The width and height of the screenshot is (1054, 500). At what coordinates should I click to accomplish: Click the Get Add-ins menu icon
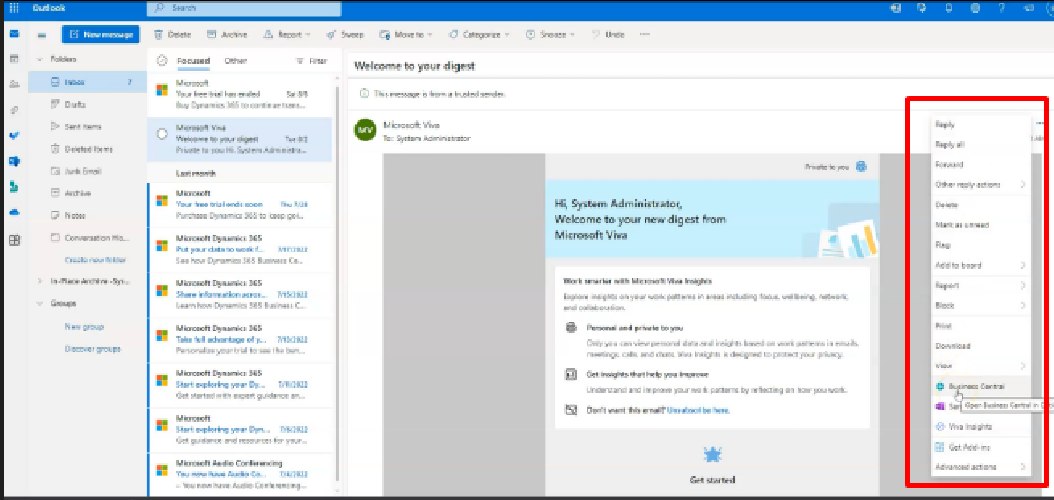tap(940, 447)
